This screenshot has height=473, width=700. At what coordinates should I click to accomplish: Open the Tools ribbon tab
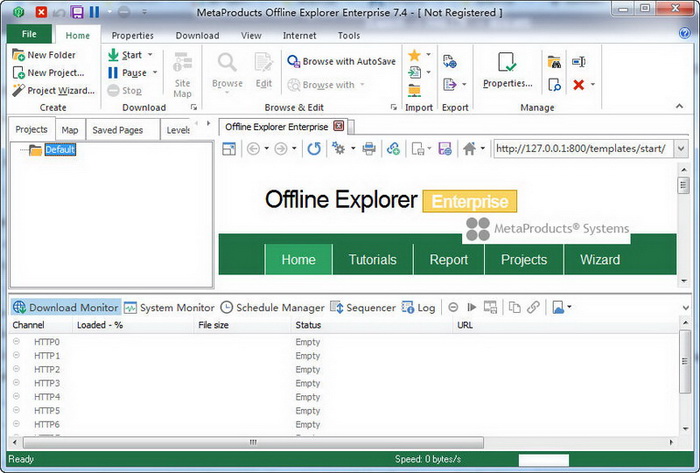349,35
